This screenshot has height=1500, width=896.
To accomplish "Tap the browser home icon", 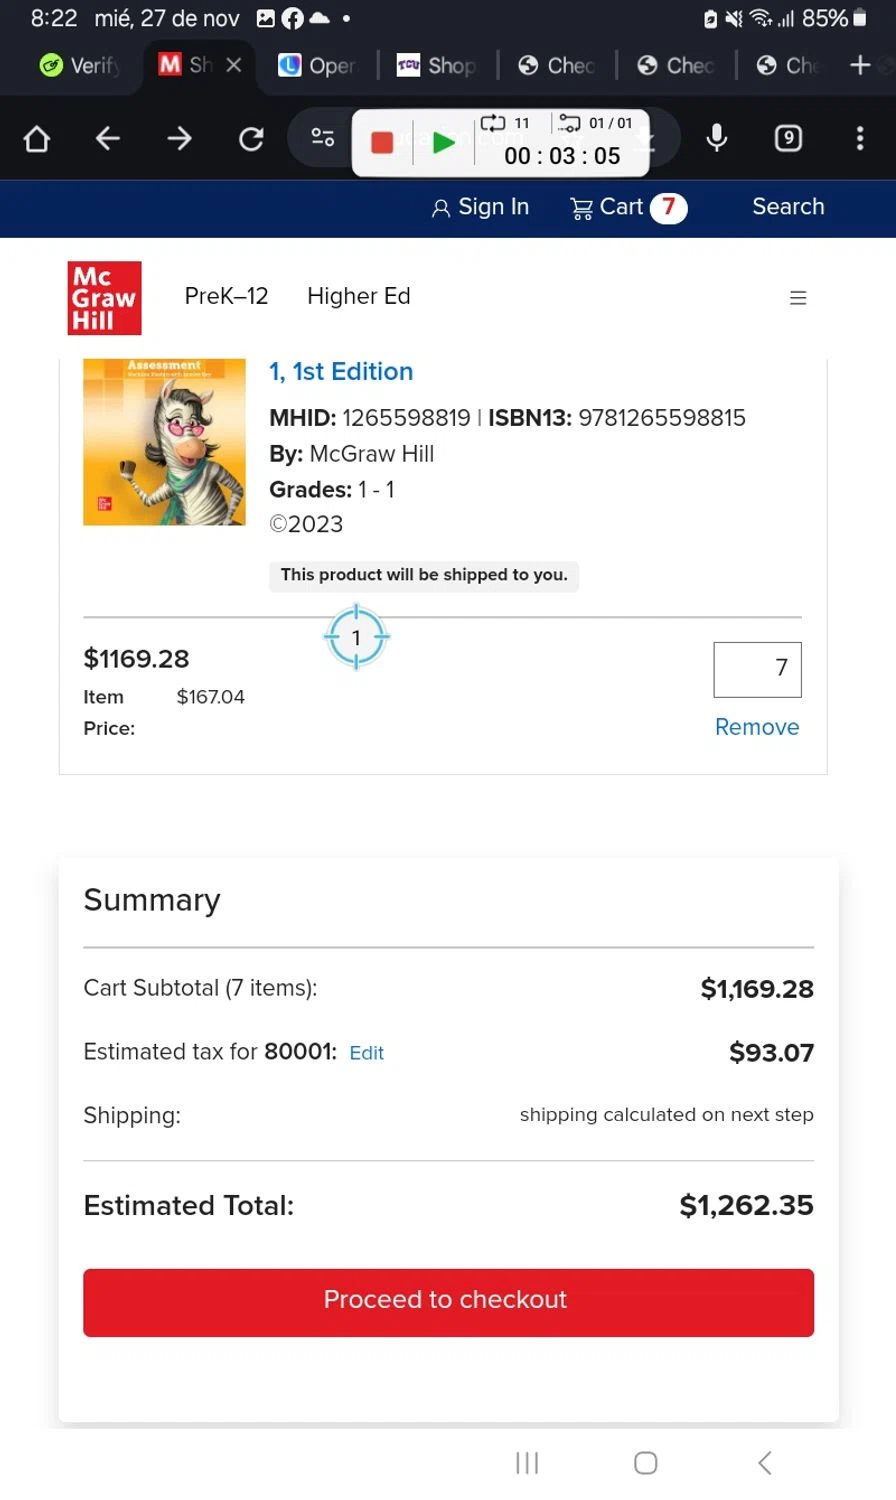I will click(x=37, y=138).
